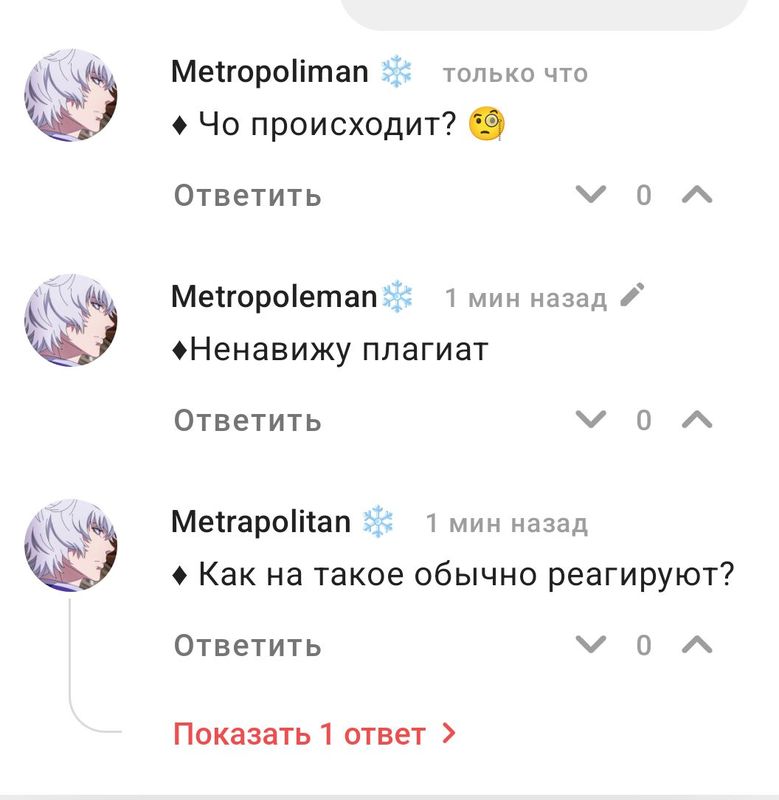Image resolution: width=779 pixels, height=800 pixels.
Task: Downvote the "Чо происходит?" comment
Action: (593, 194)
